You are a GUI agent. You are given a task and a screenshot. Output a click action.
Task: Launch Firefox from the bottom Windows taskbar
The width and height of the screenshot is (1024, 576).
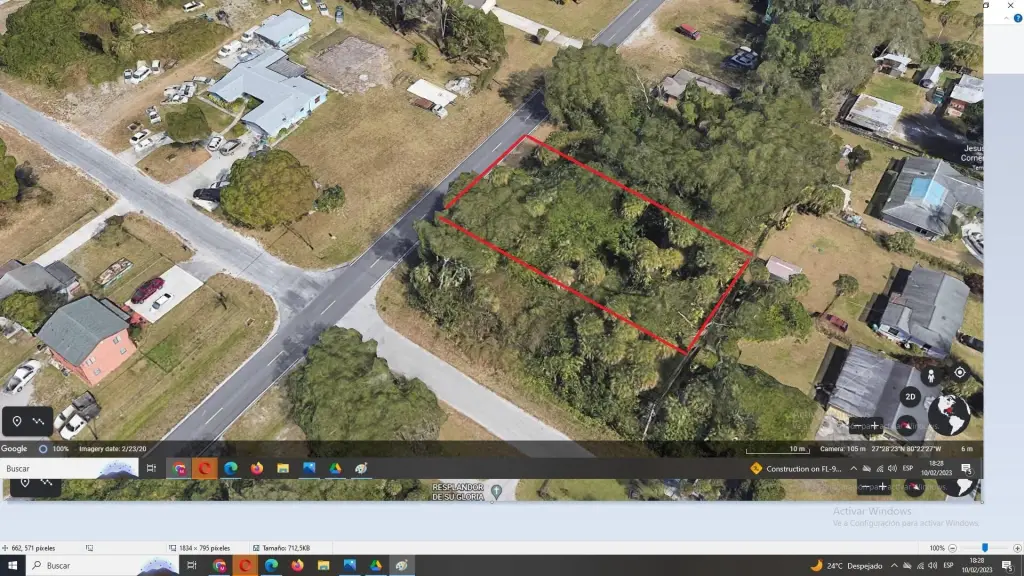297,566
